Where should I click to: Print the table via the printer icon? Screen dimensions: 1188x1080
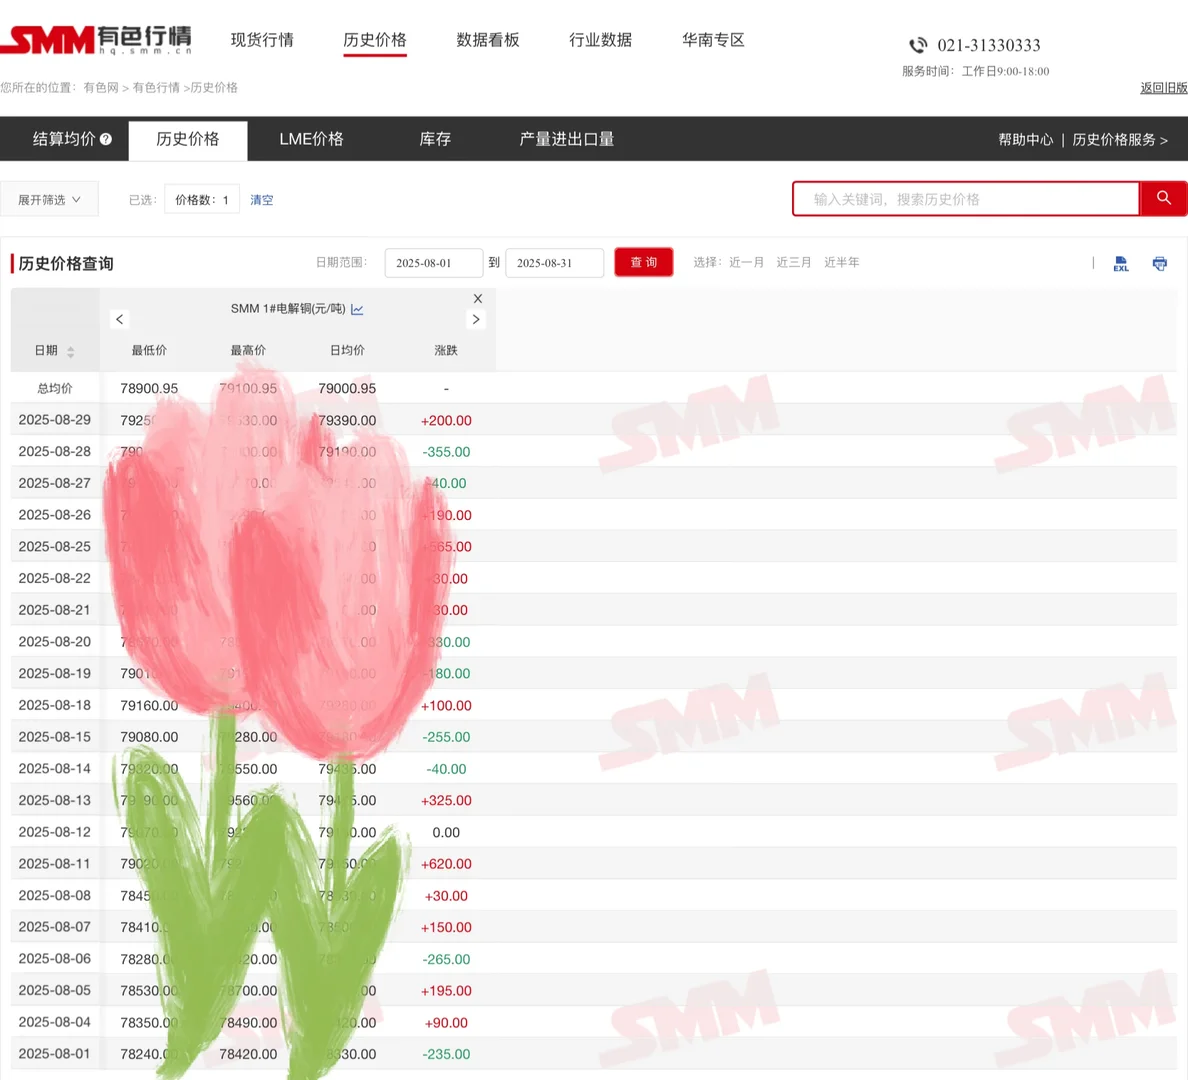coord(1159,263)
